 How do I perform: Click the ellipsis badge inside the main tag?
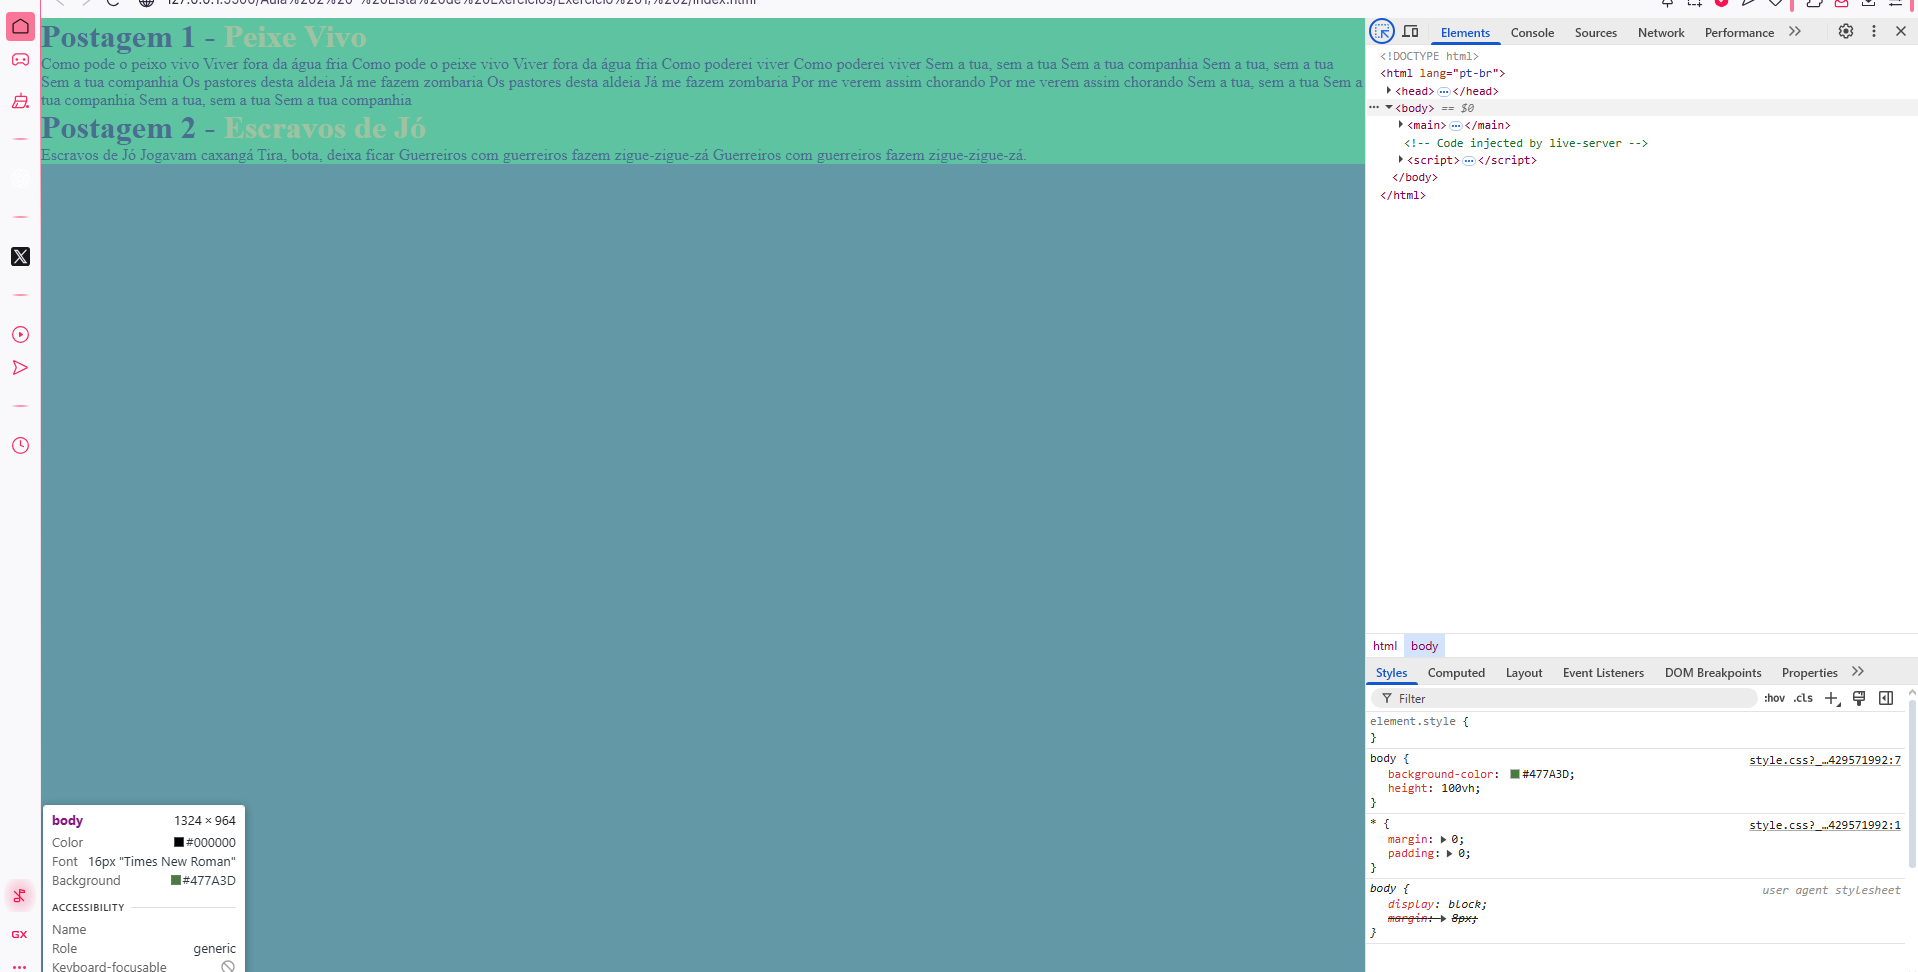point(1455,125)
